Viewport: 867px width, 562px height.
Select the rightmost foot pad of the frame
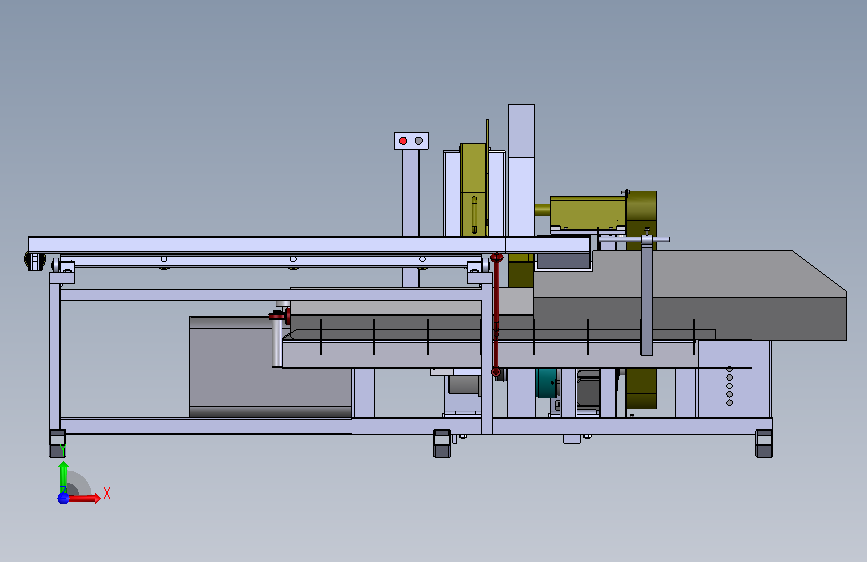click(x=764, y=444)
